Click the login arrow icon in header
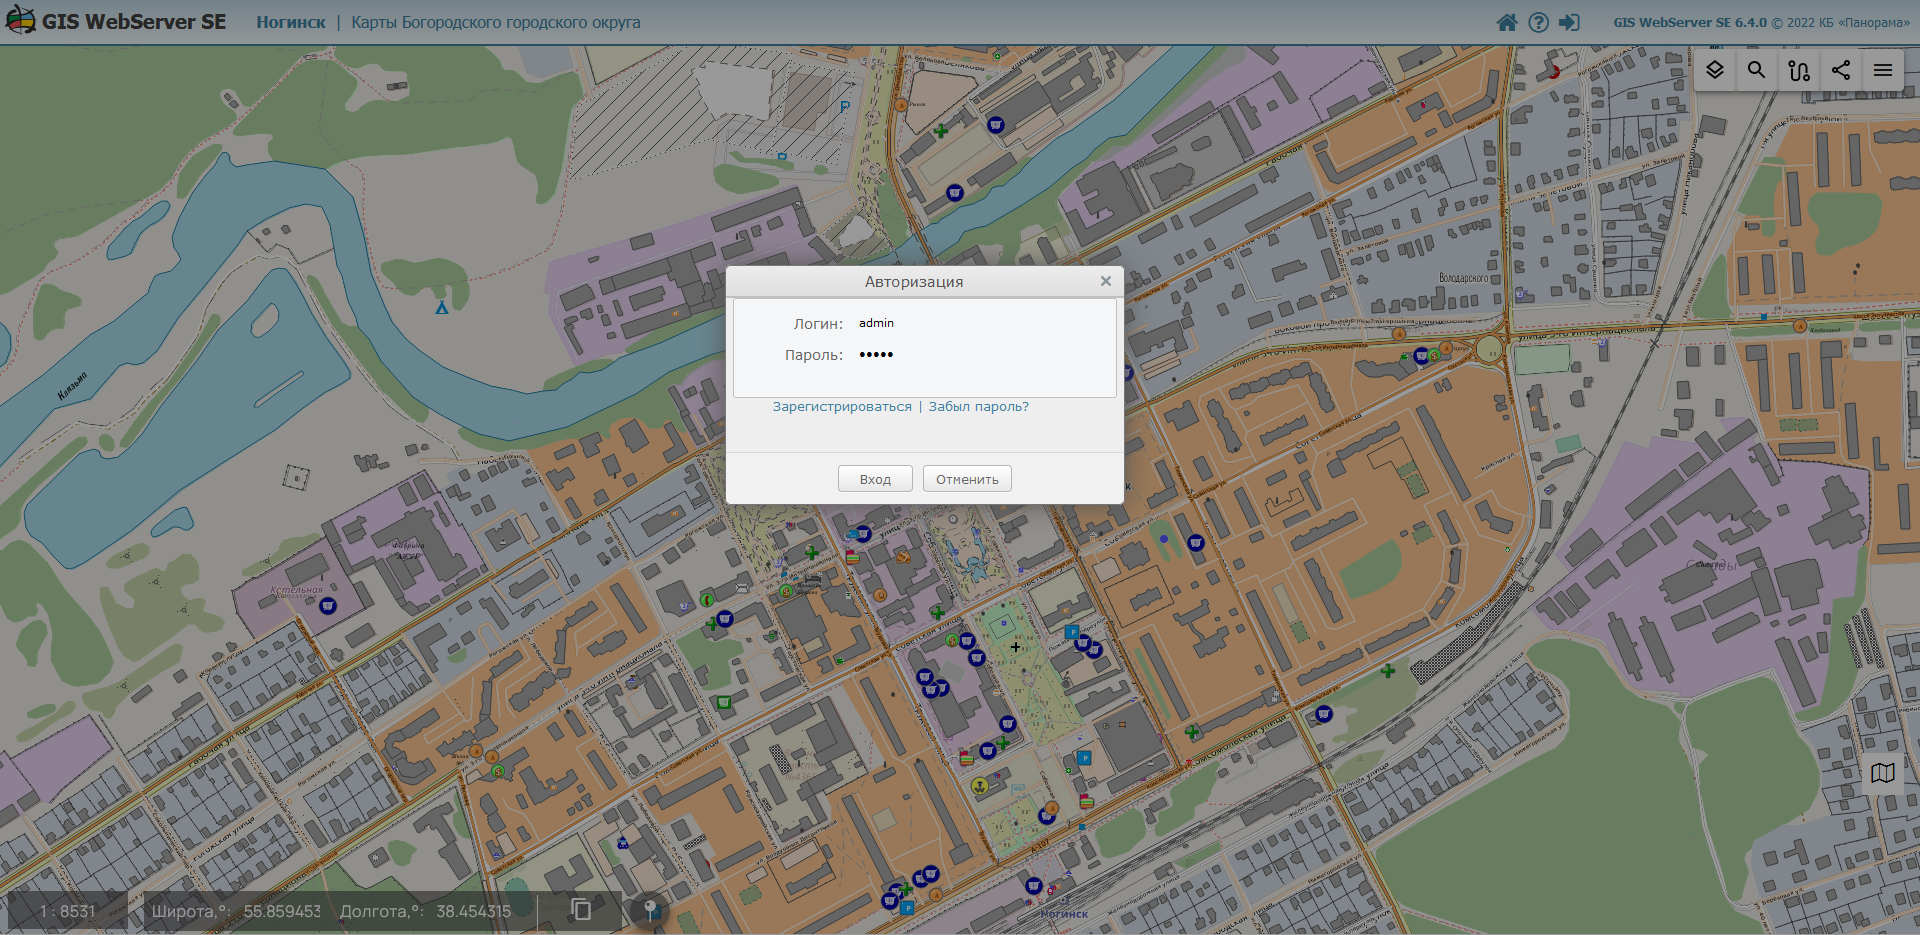The height and width of the screenshot is (935, 1920). [x=1569, y=22]
